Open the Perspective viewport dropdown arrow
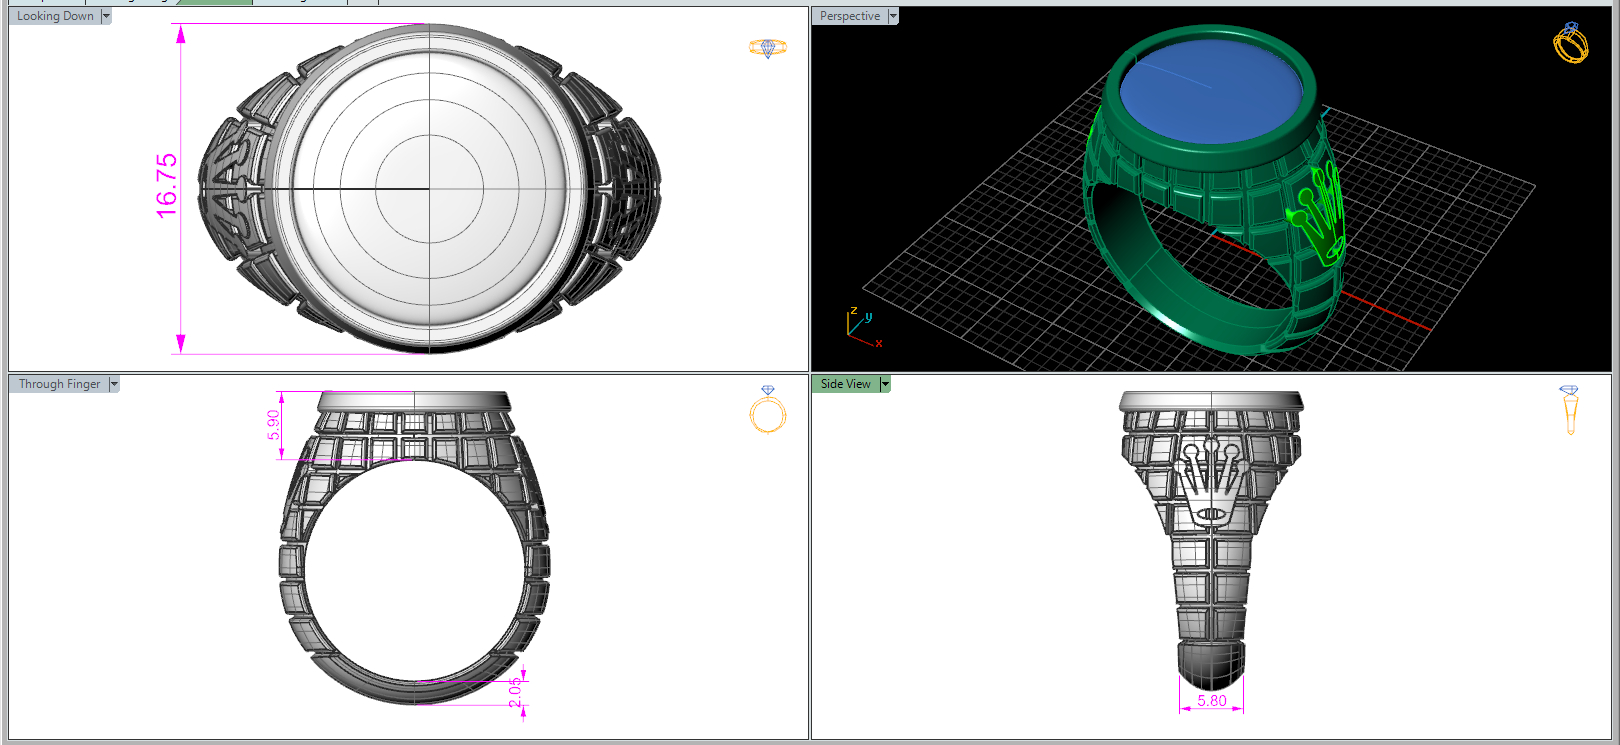This screenshot has height=745, width=1620. pos(893,16)
